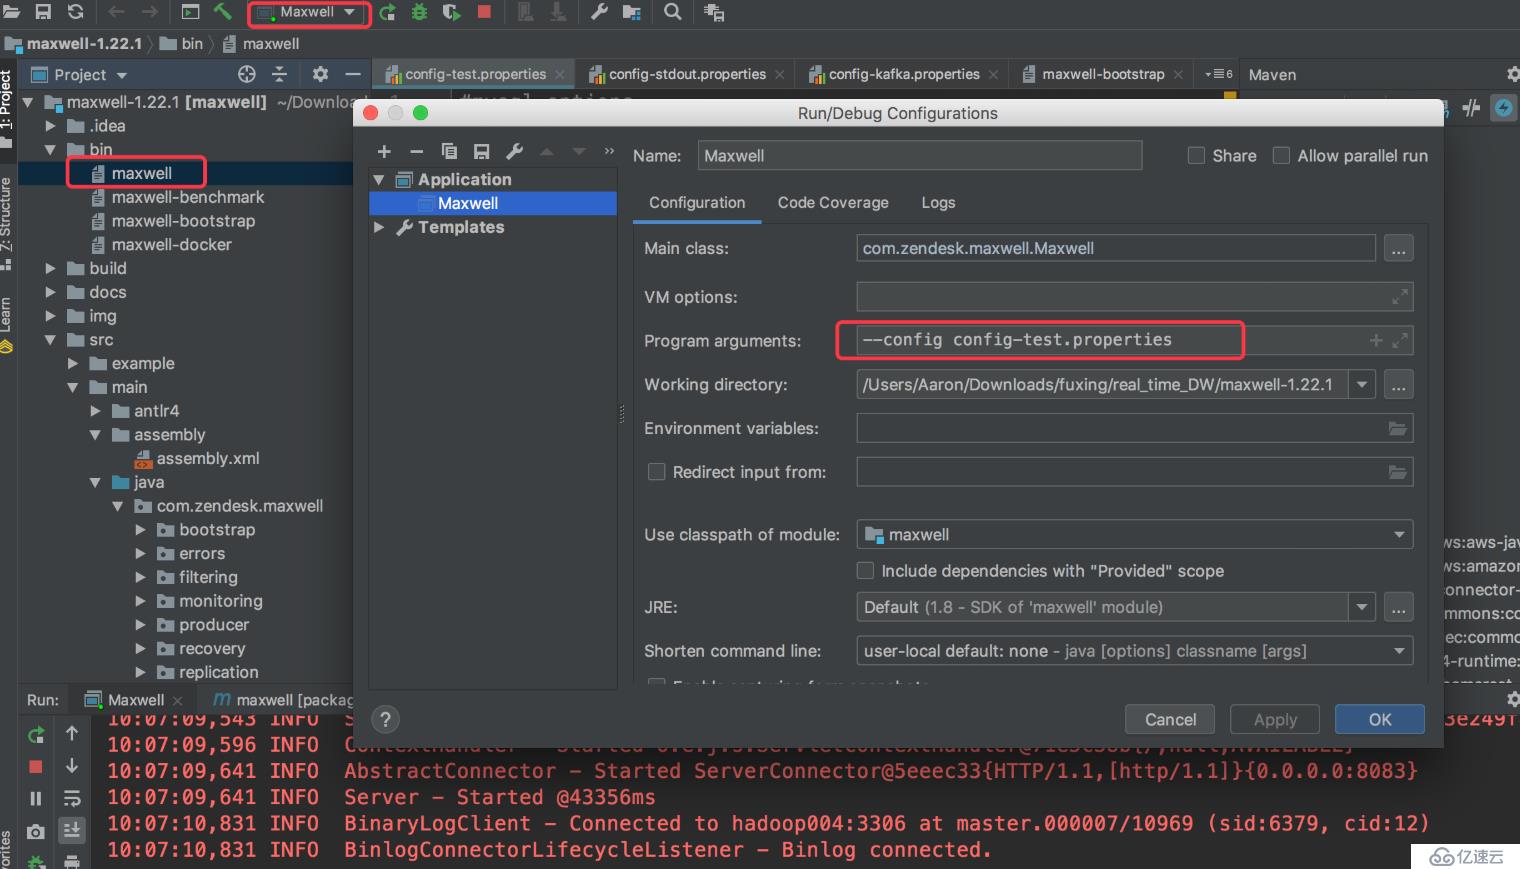Image resolution: width=1520 pixels, height=869 pixels.
Task: Click the Search Everywhere magnifier icon
Action: [673, 12]
